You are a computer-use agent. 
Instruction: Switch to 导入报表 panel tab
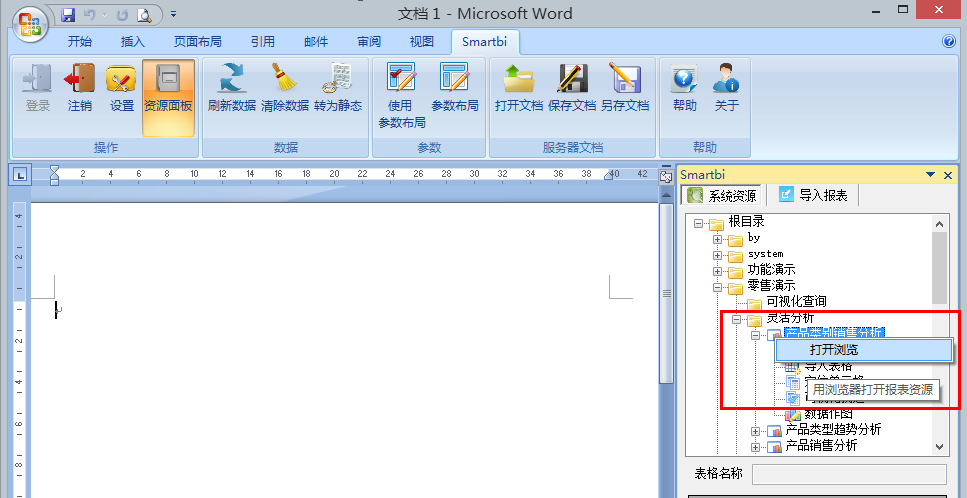click(x=813, y=195)
